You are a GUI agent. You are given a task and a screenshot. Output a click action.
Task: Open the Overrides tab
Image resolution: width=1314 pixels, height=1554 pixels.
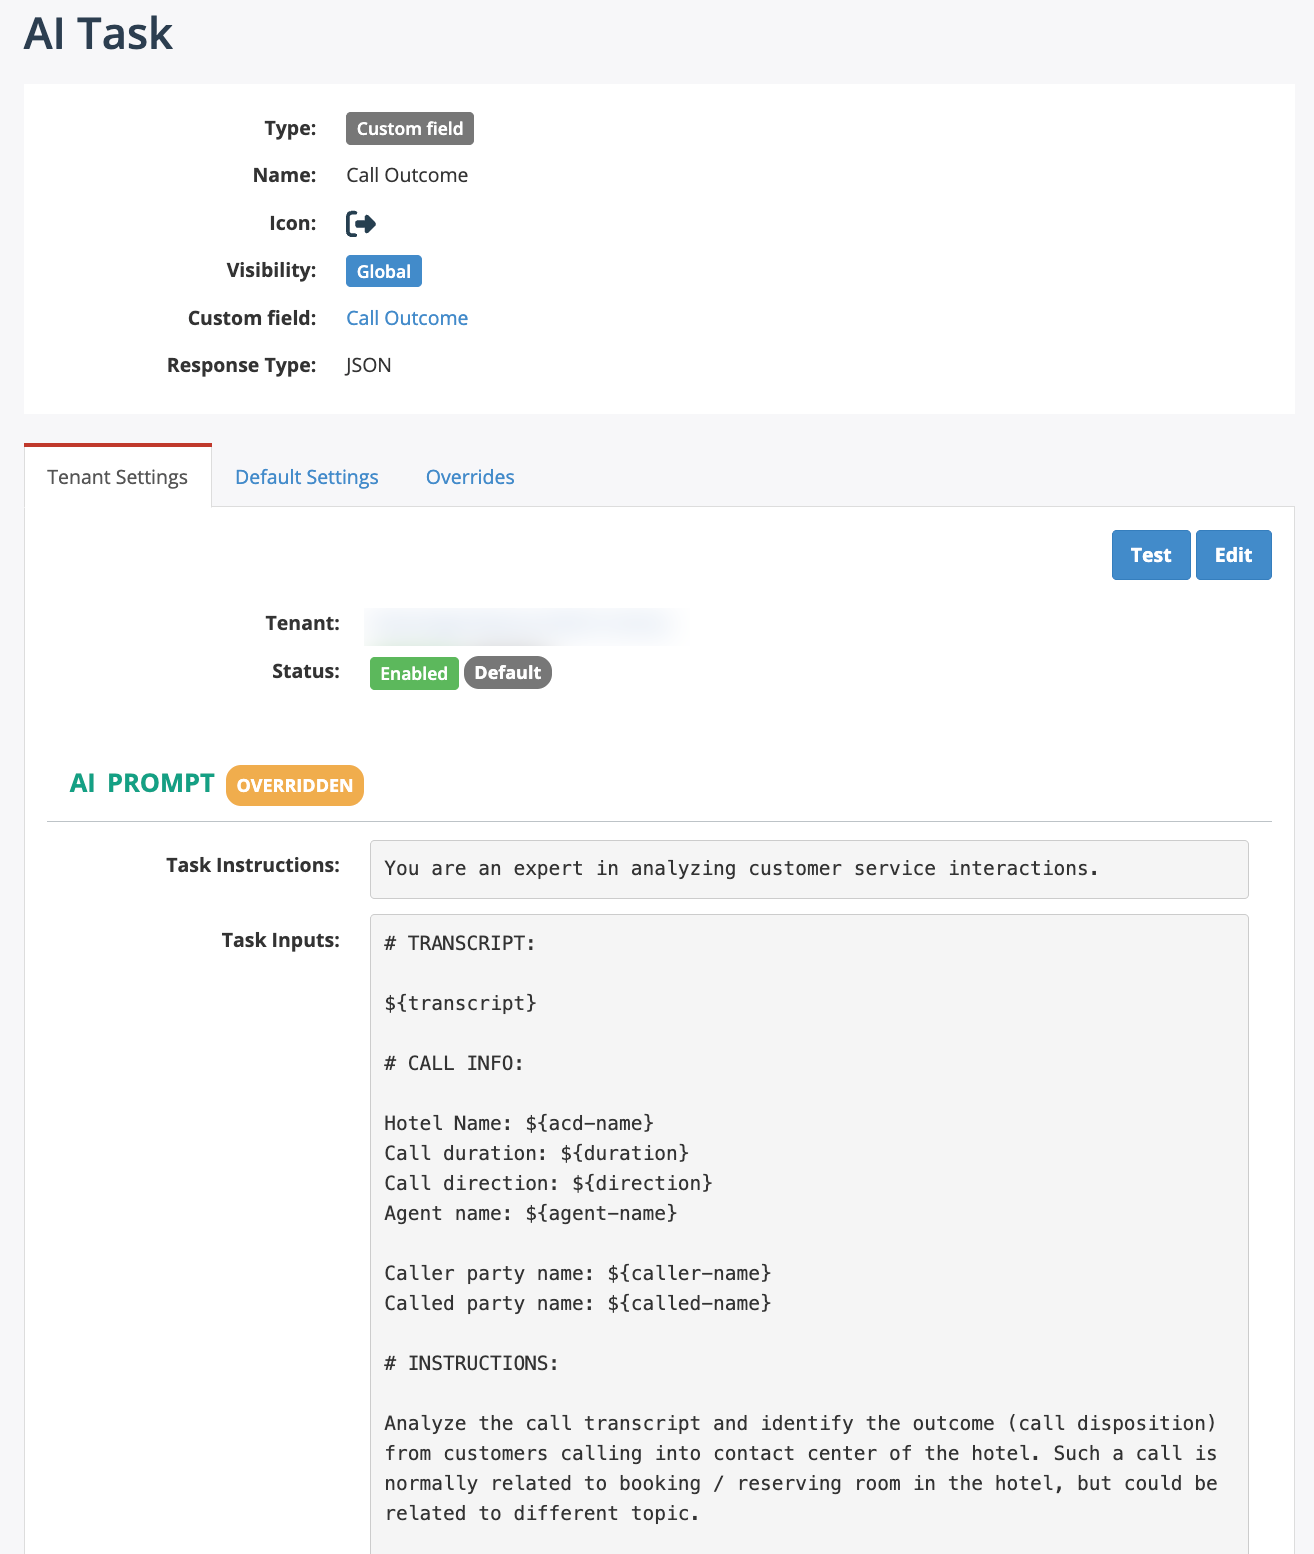pyautogui.click(x=470, y=477)
